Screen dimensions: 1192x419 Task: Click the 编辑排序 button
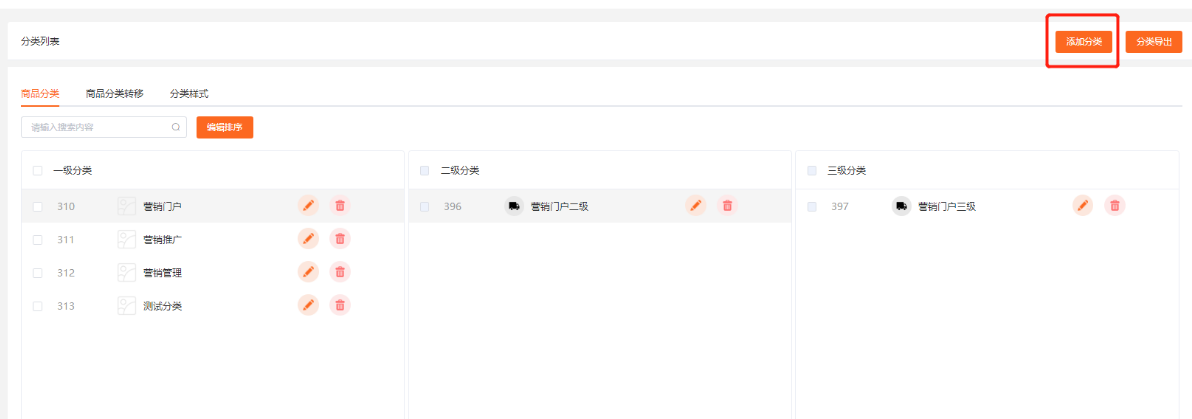point(224,127)
